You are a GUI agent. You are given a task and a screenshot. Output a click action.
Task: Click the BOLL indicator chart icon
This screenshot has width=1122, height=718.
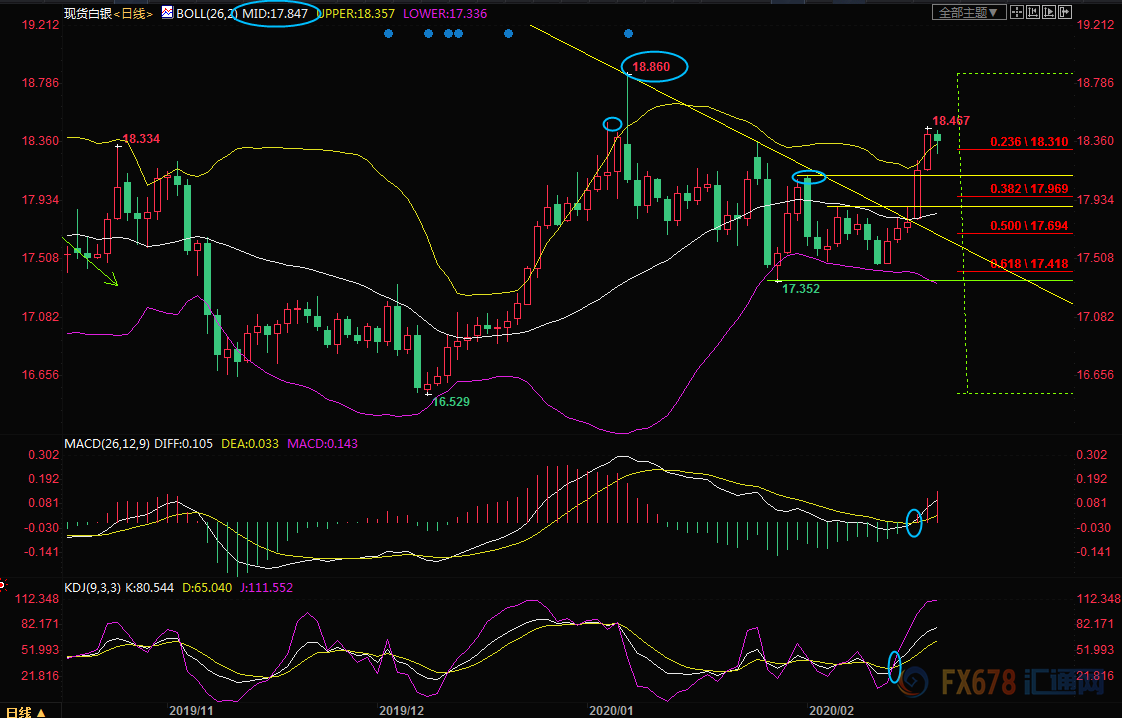pos(165,14)
